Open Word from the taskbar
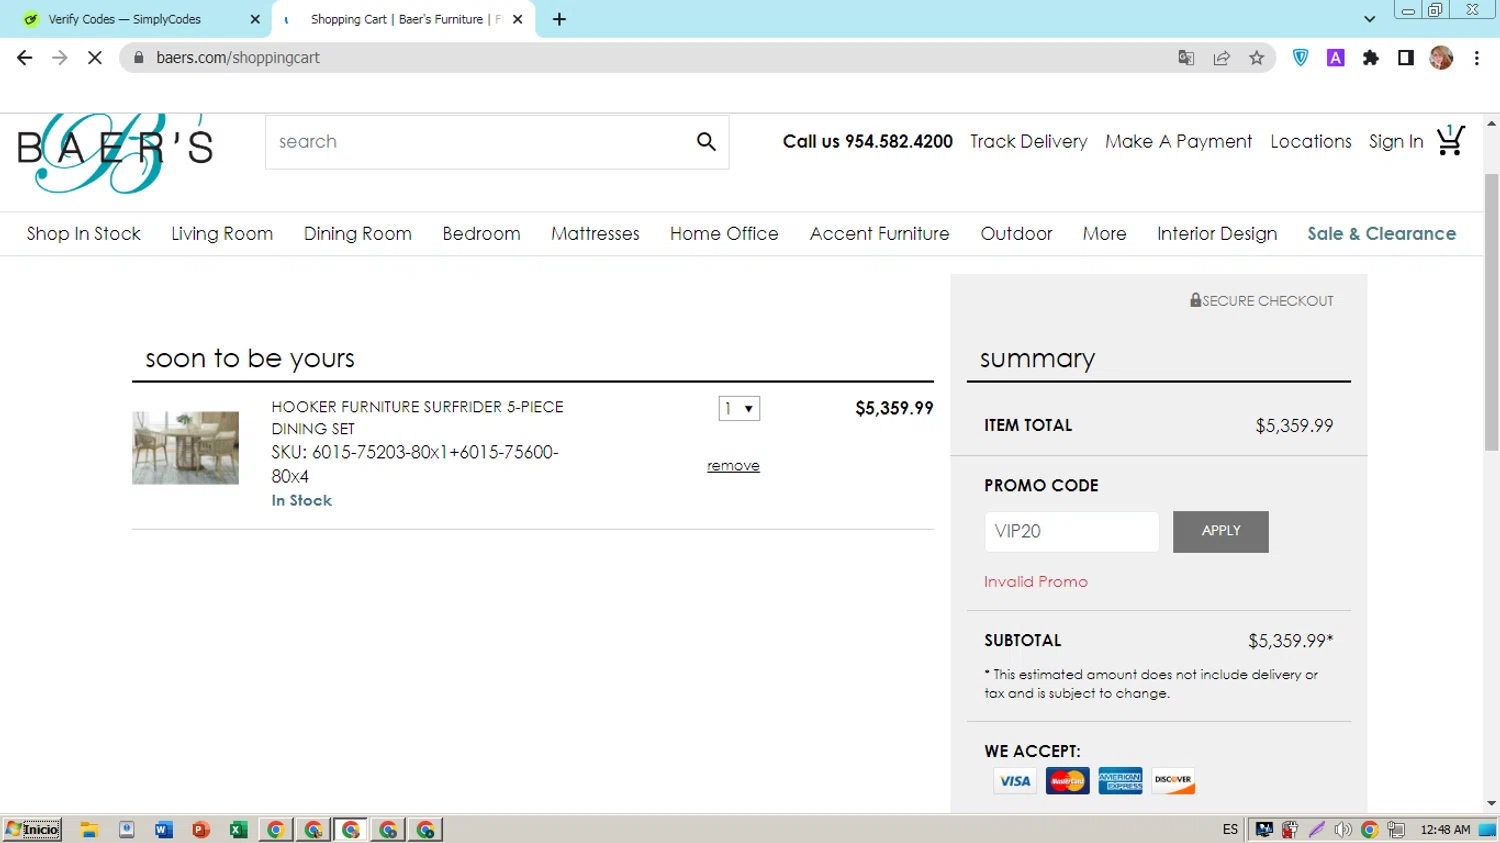The width and height of the screenshot is (1500, 843). [163, 830]
